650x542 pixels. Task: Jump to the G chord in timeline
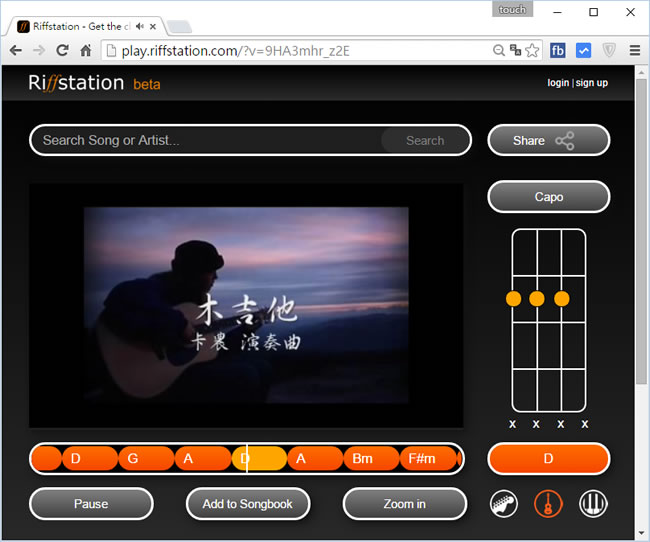tap(146, 459)
